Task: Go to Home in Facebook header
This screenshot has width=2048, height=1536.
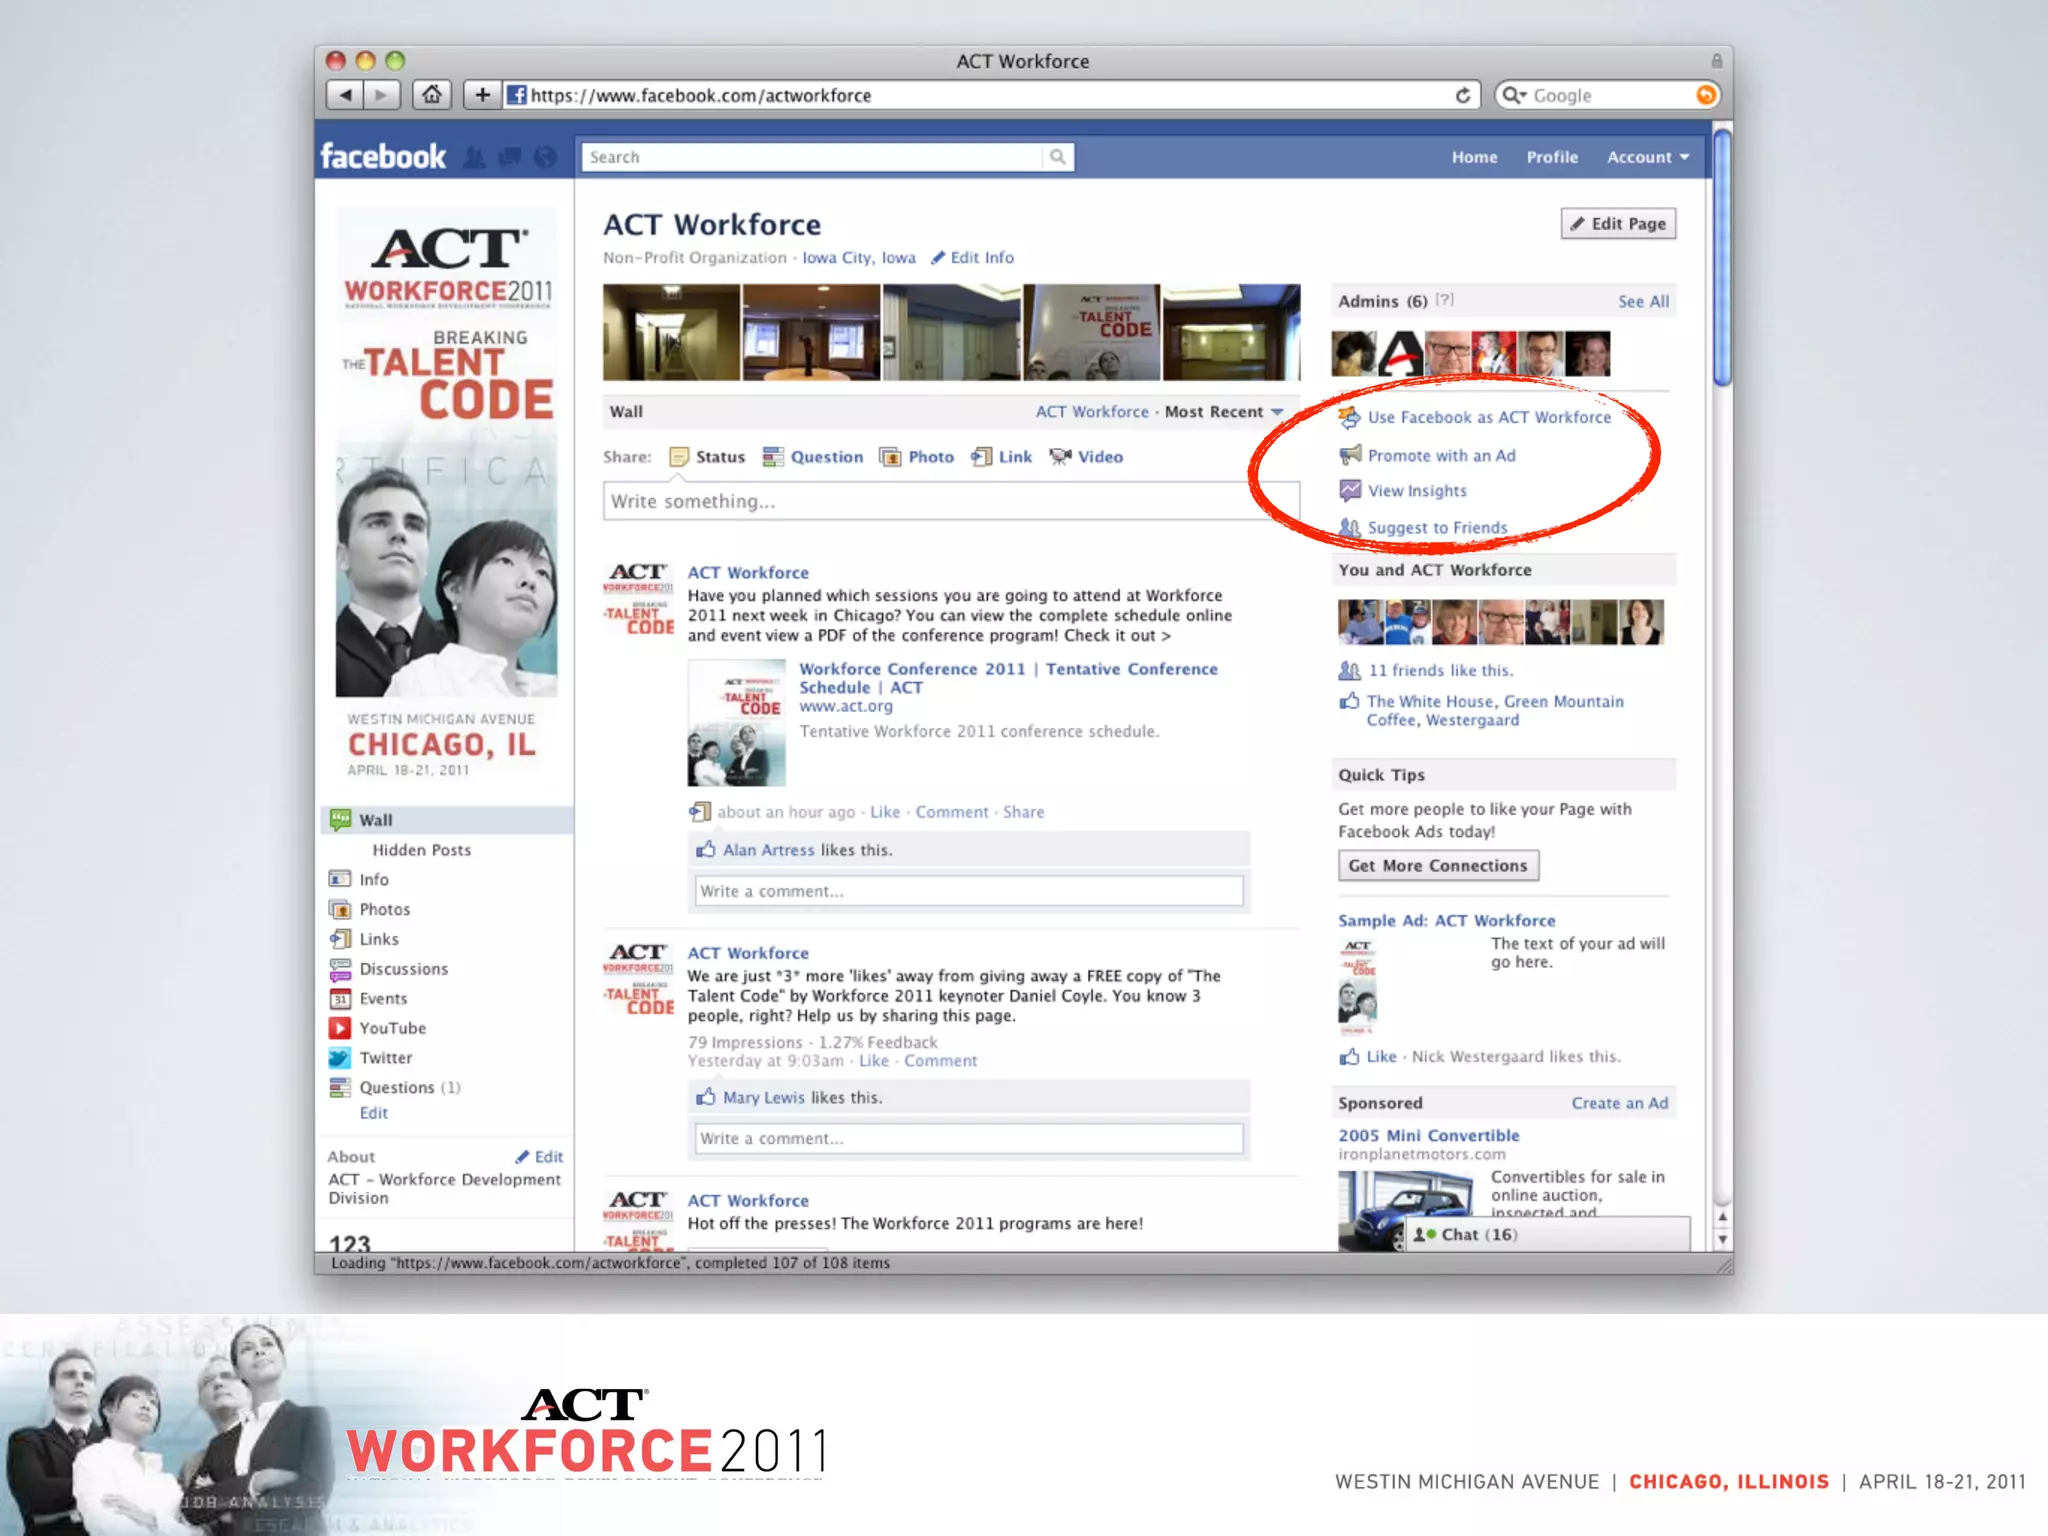Action: [1474, 157]
